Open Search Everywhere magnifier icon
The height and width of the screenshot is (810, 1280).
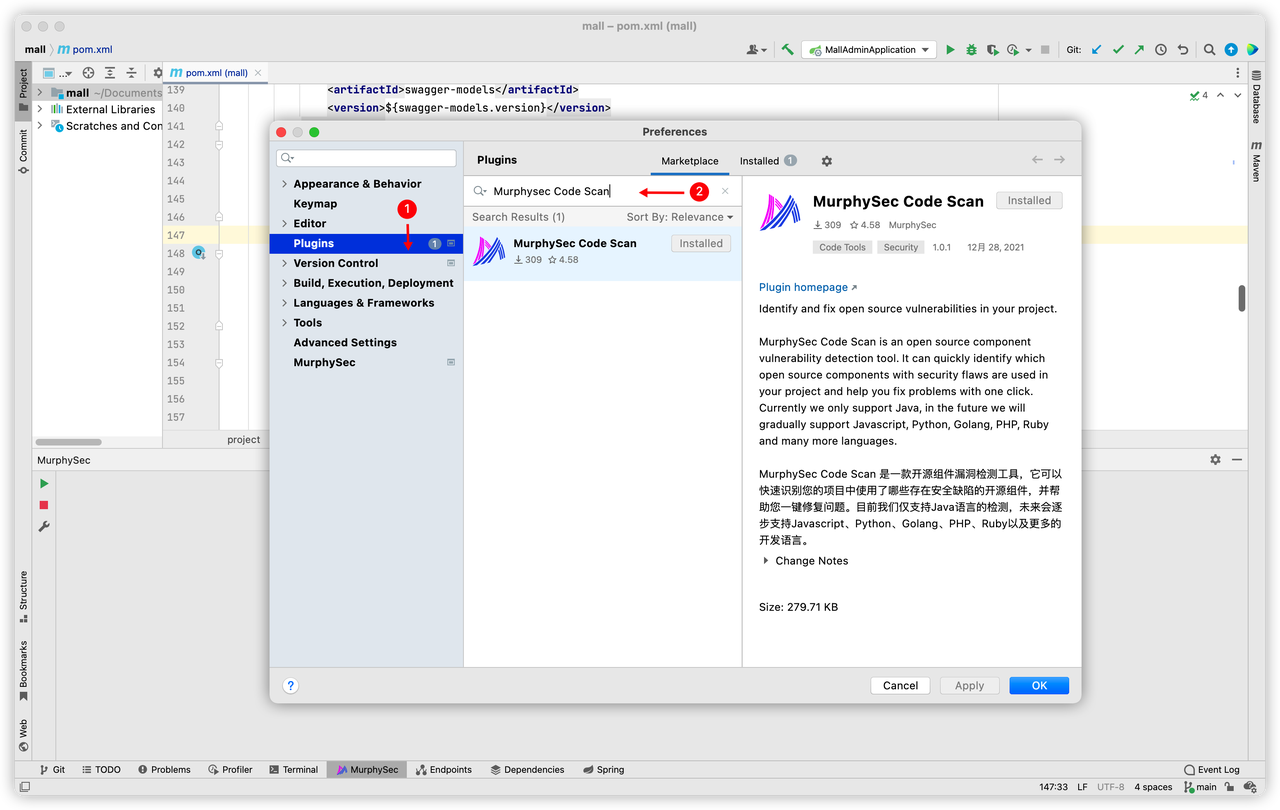pyautogui.click(x=1209, y=49)
